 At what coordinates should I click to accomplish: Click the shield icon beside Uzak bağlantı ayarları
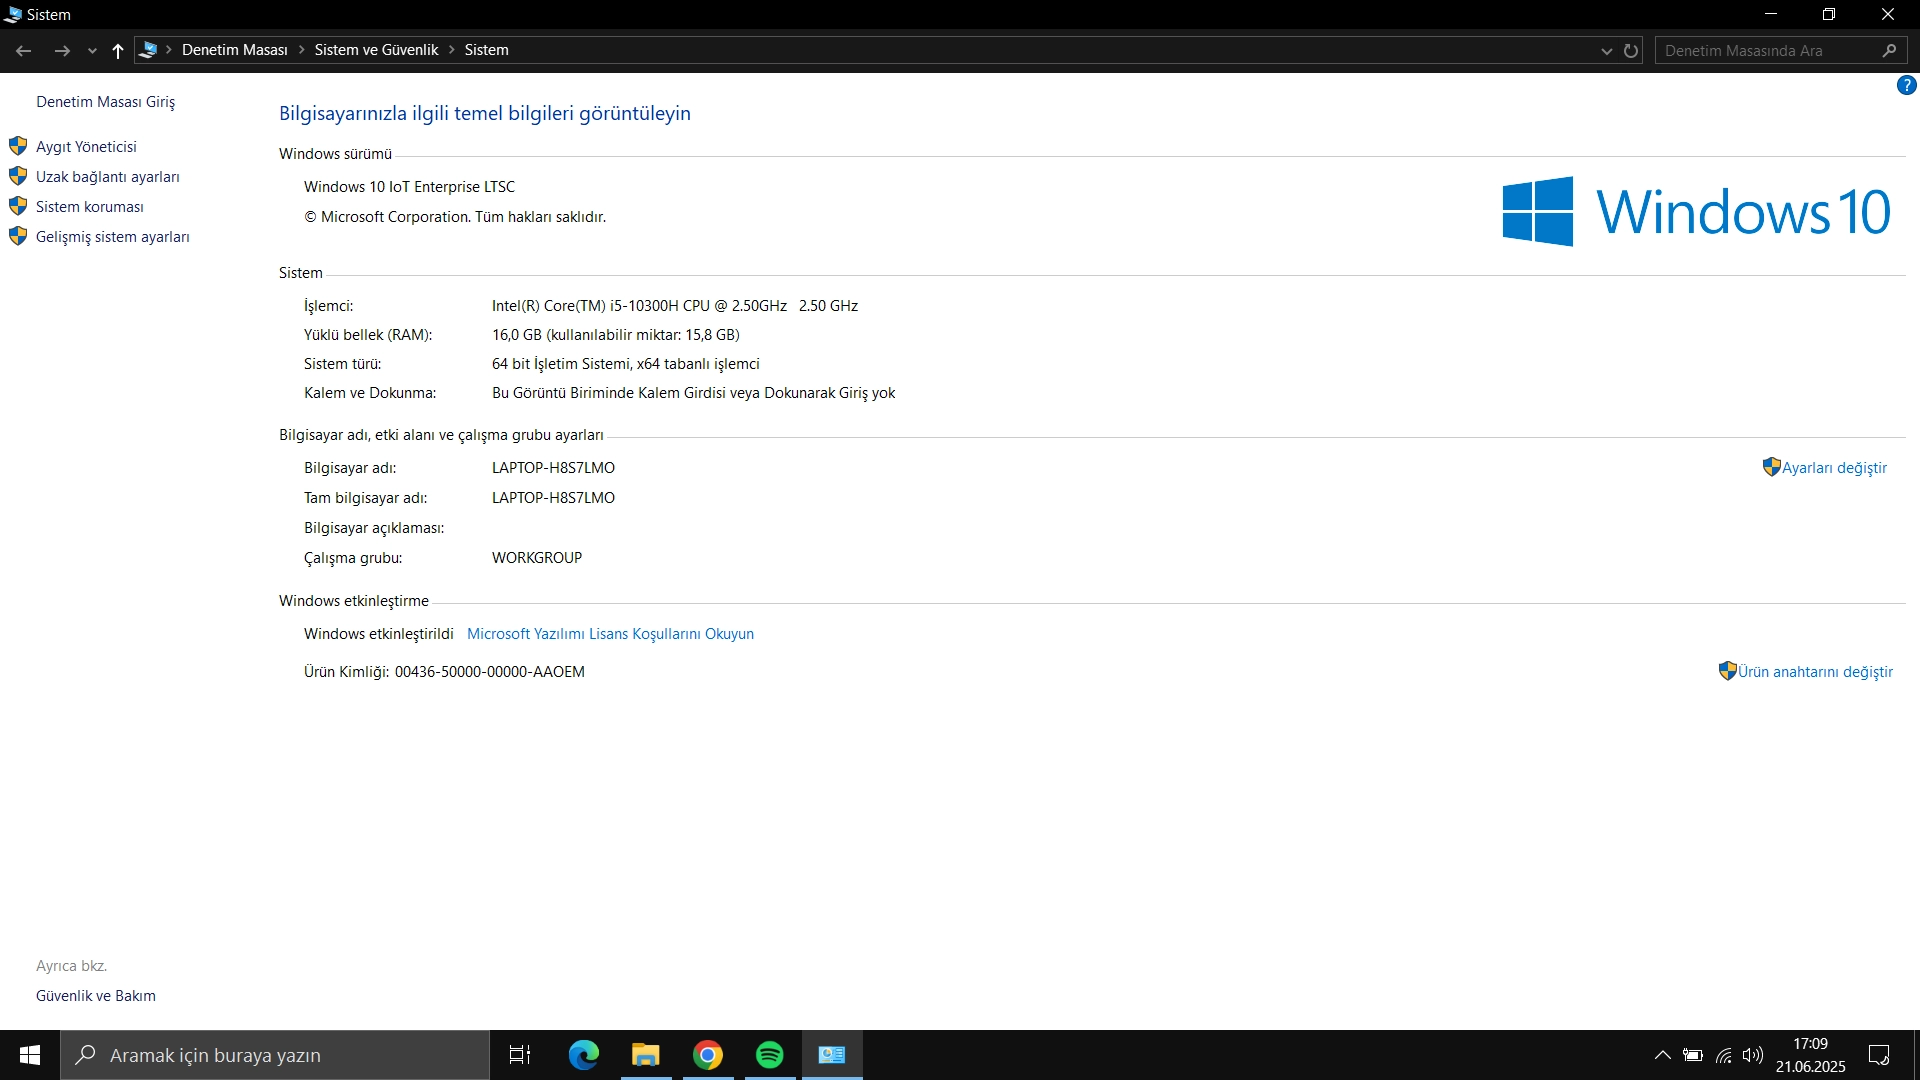coord(18,176)
